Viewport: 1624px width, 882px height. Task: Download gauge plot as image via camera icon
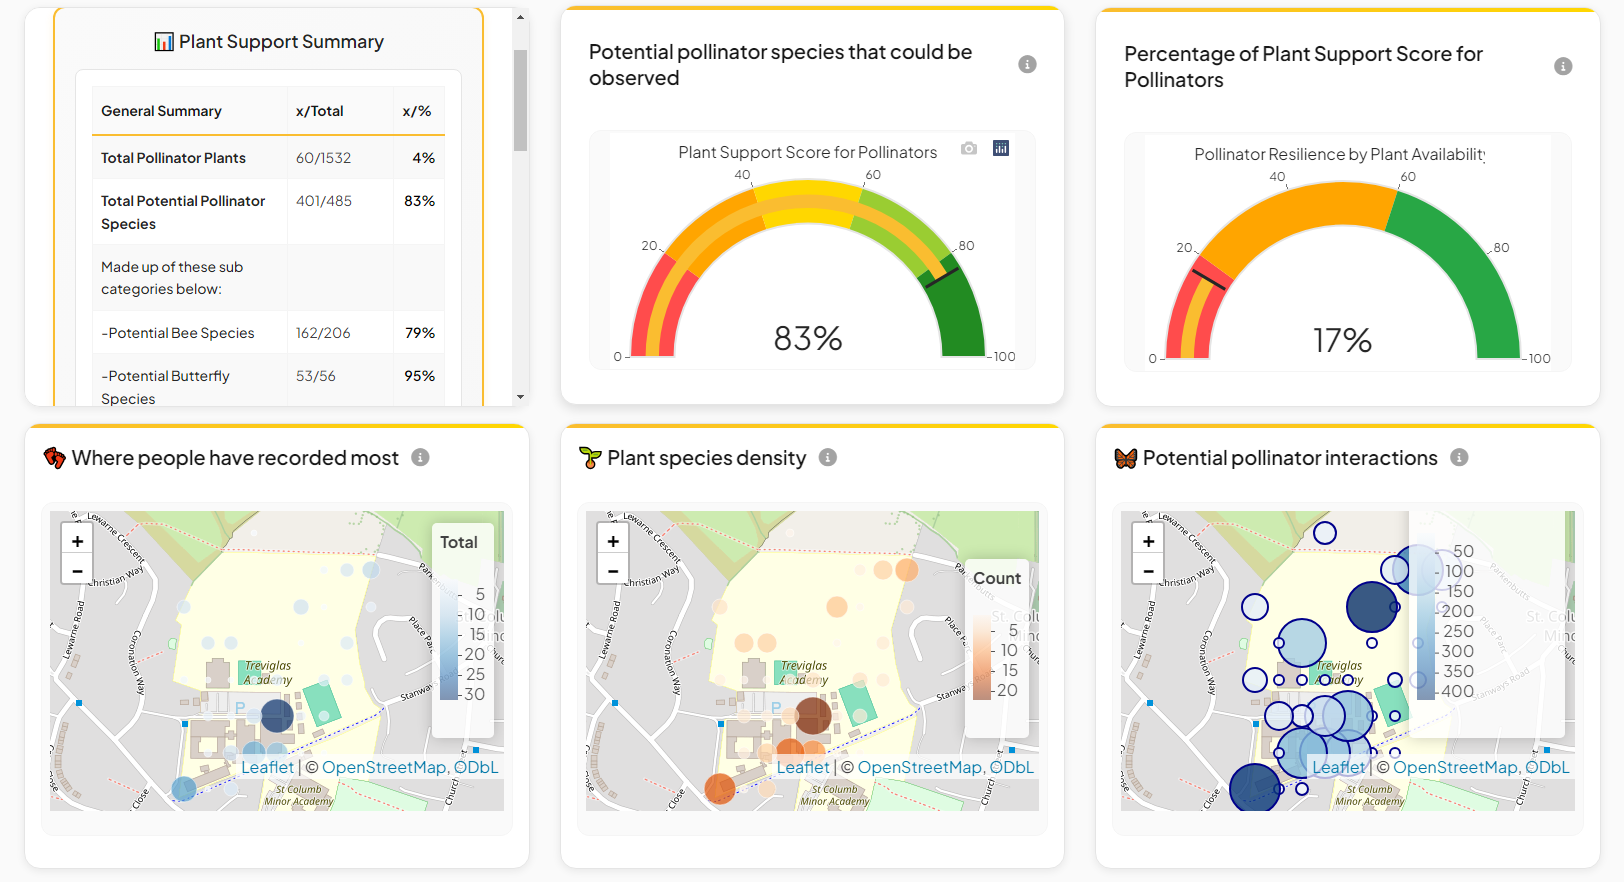tap(969, 149)
